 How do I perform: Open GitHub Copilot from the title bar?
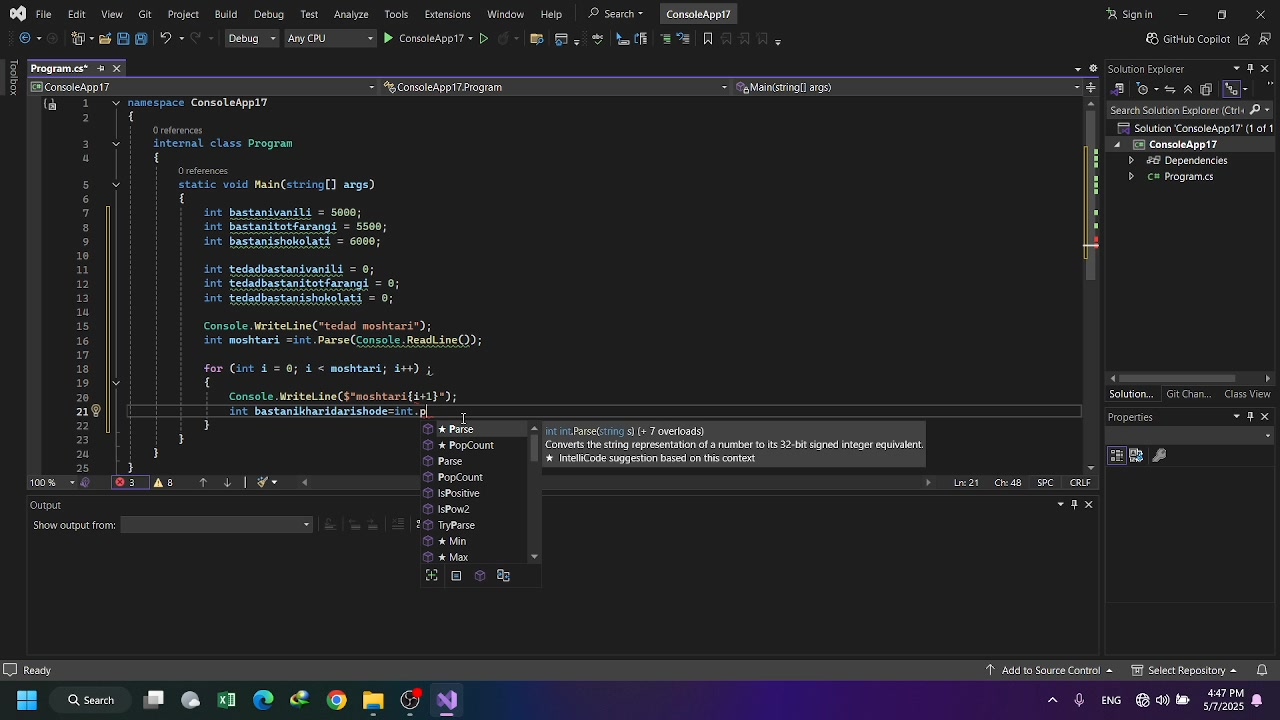pyautogui.click(x=1188, y=39)
